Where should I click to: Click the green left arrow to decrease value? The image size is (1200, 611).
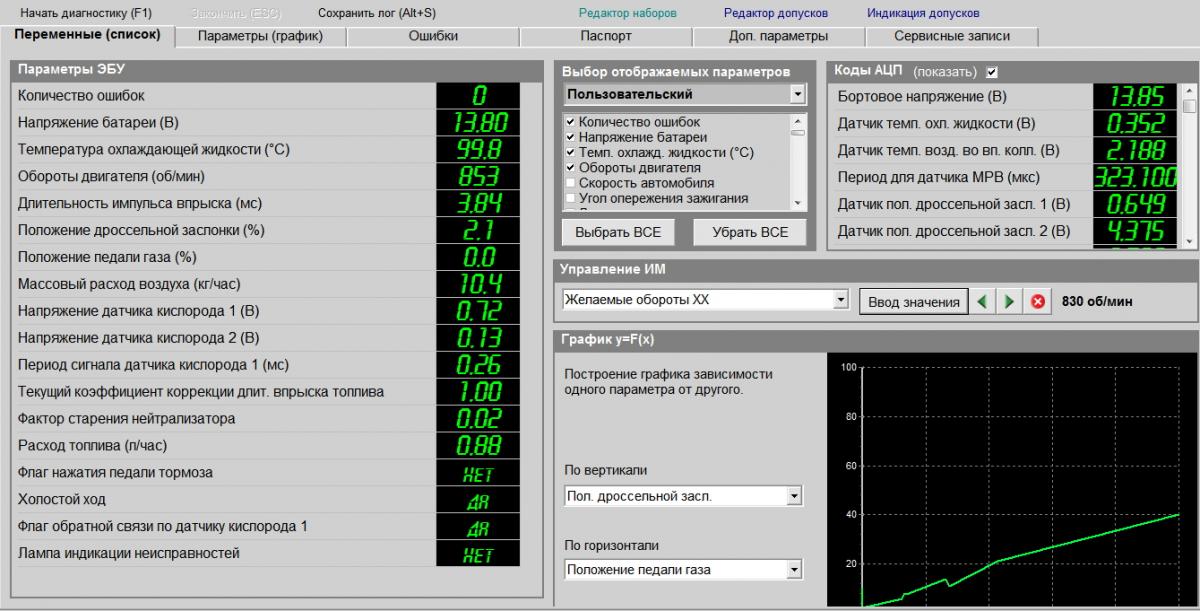983,302
